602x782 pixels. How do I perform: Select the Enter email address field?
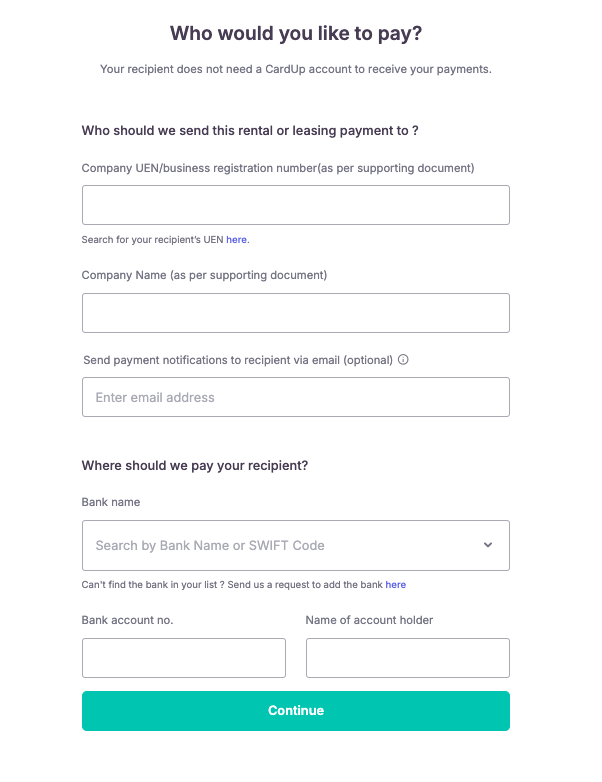pos(295,397)
